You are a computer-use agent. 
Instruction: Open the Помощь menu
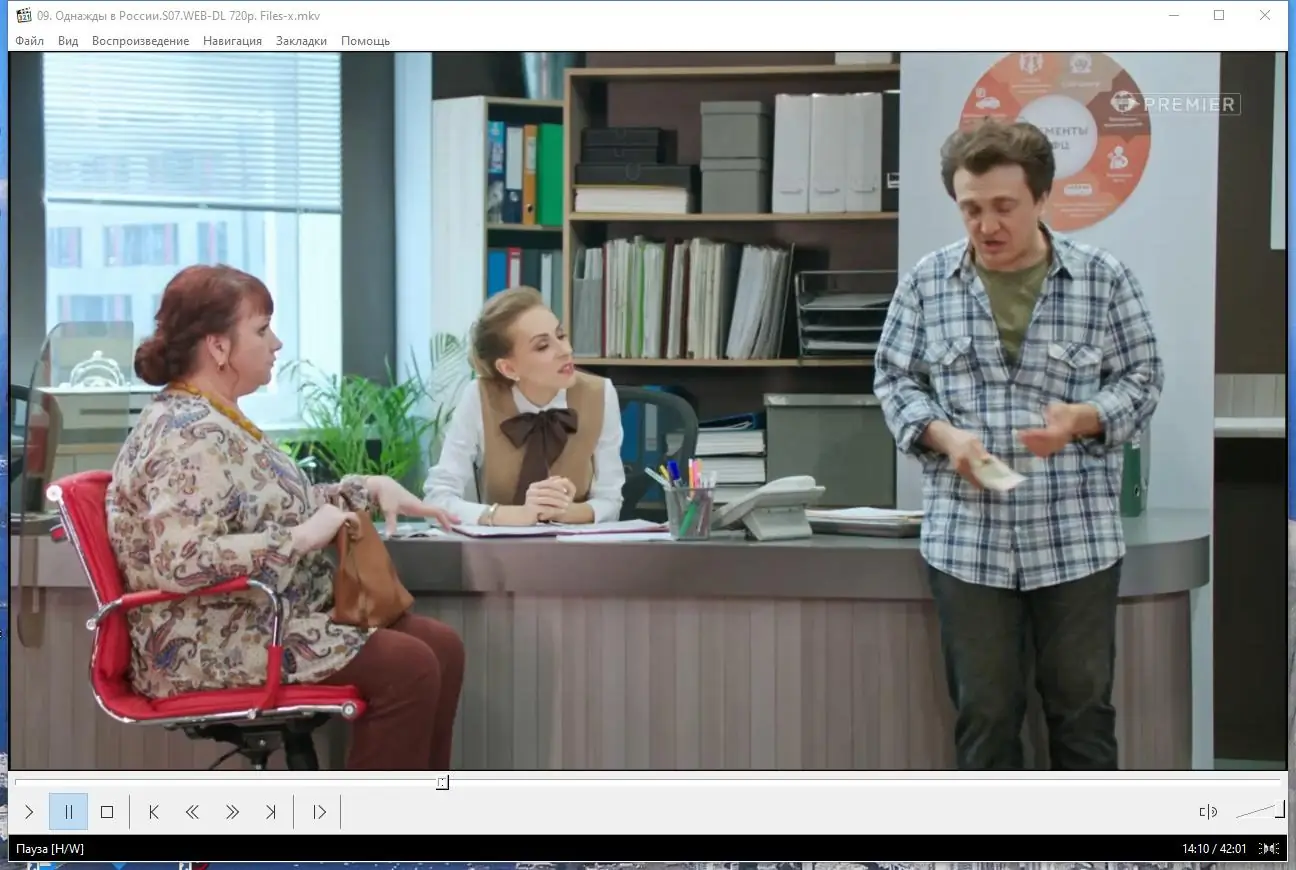point(365,41)
